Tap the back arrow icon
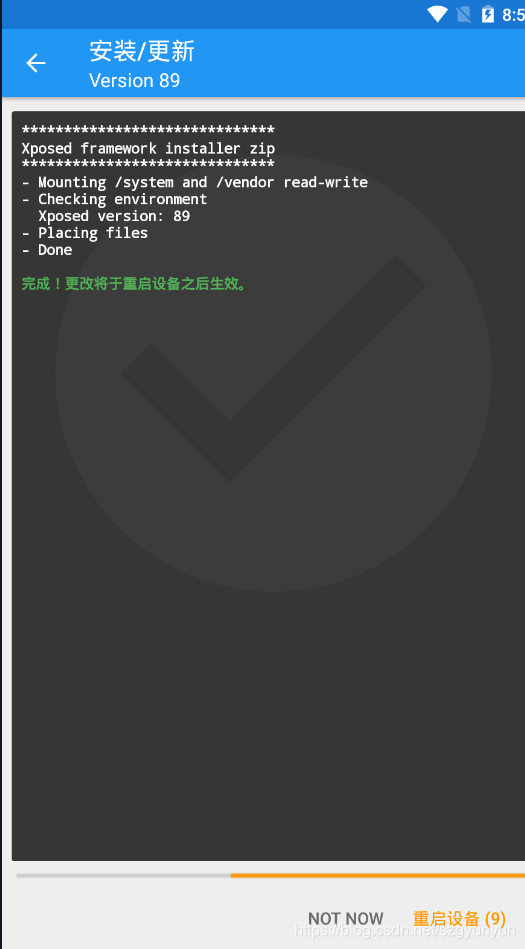 [x=36, y=63]
